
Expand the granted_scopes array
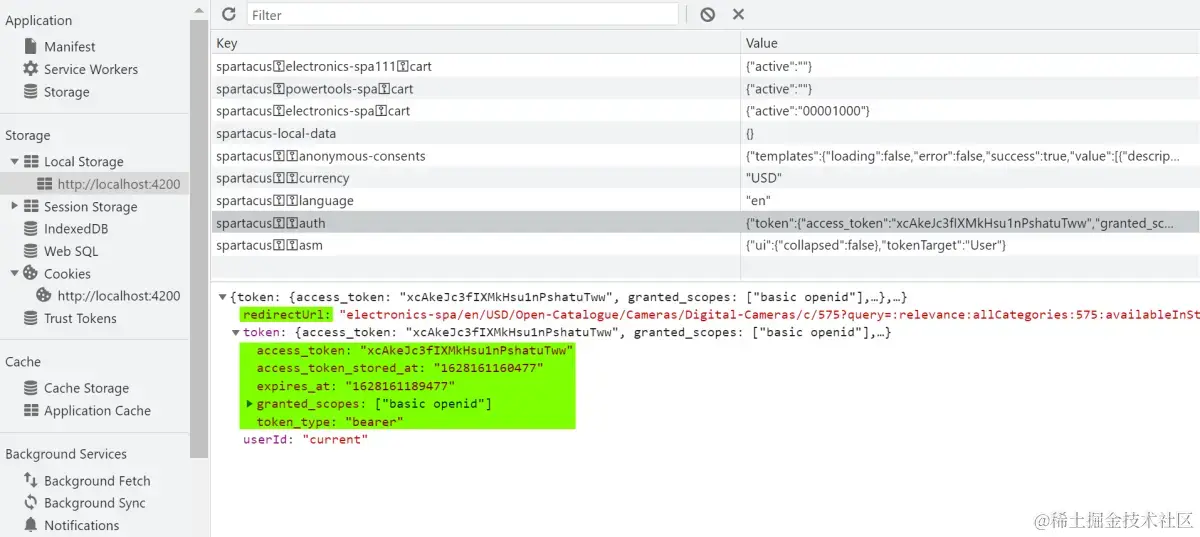point(249,404)
